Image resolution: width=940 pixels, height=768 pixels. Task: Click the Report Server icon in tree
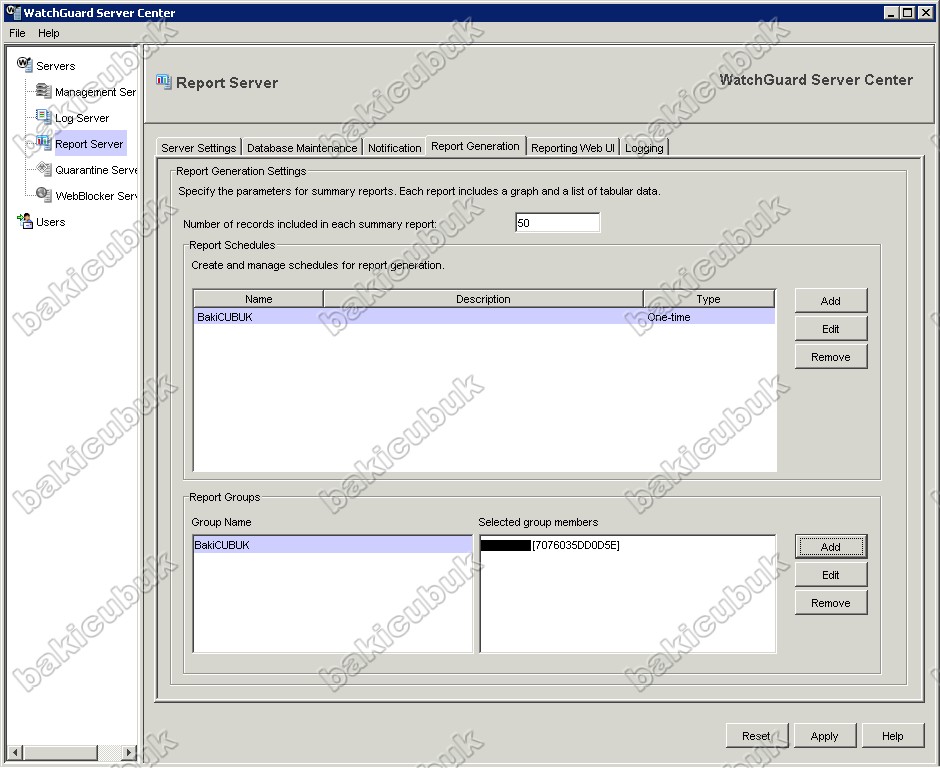(43, 142)
